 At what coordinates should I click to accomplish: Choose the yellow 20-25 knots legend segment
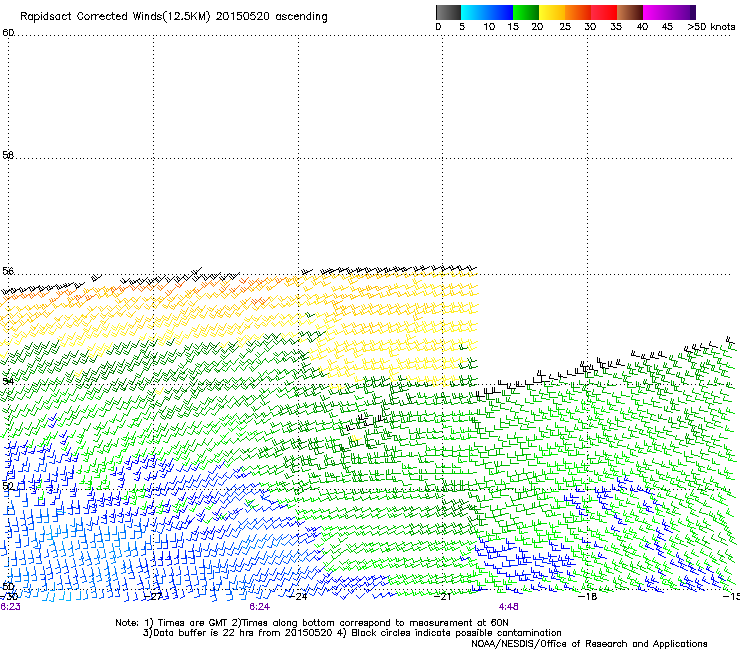(552, 12)
